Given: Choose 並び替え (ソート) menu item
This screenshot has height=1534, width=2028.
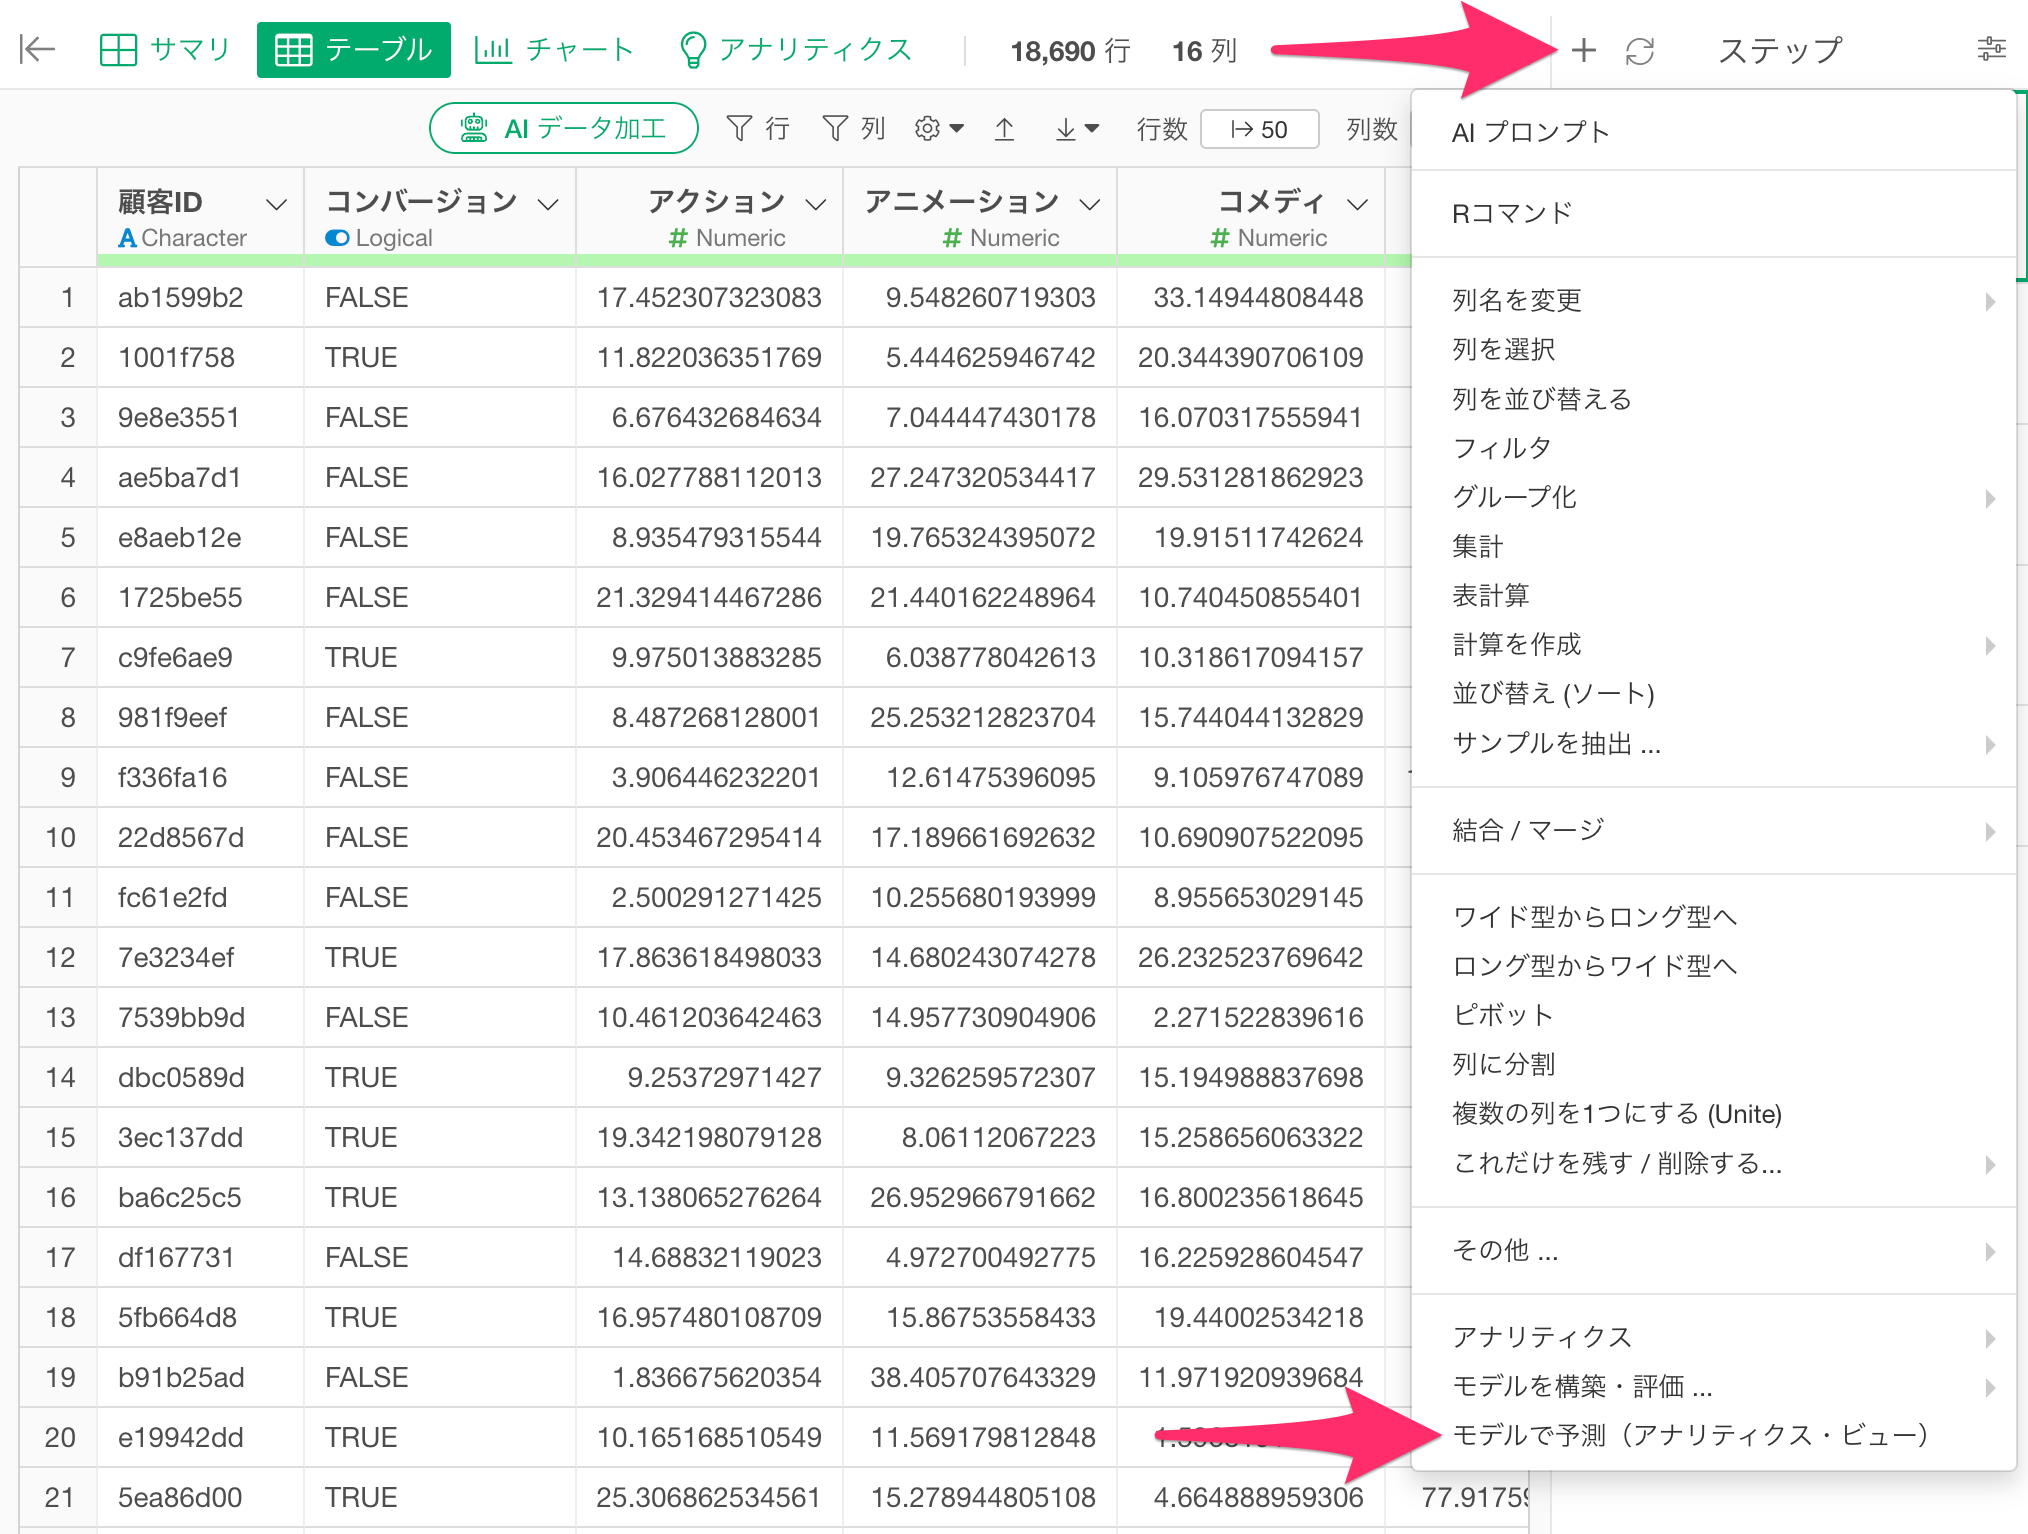Looking at the screenshot, I should click(x=1713, y=693).
